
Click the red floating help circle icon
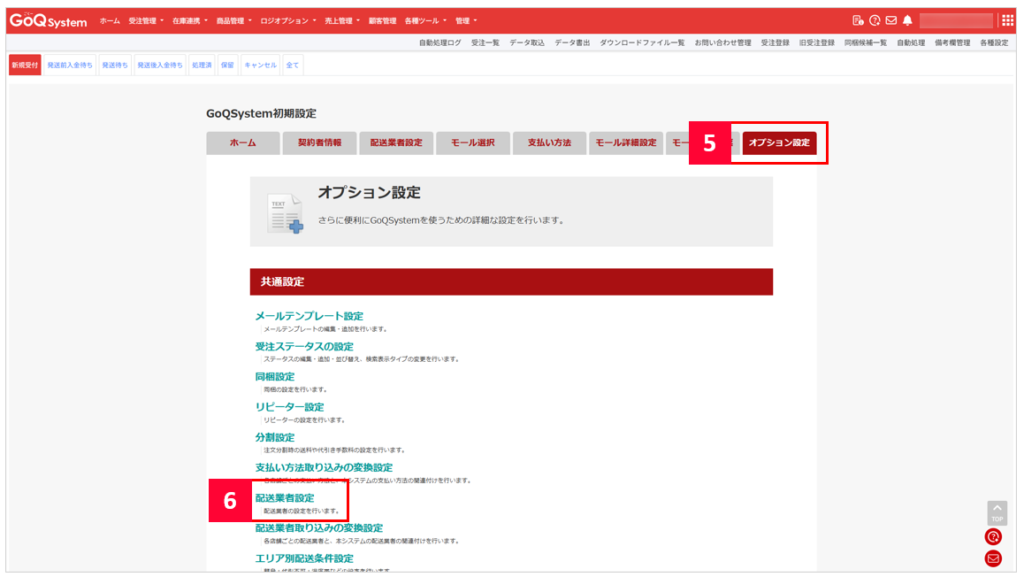click(993, 537)
